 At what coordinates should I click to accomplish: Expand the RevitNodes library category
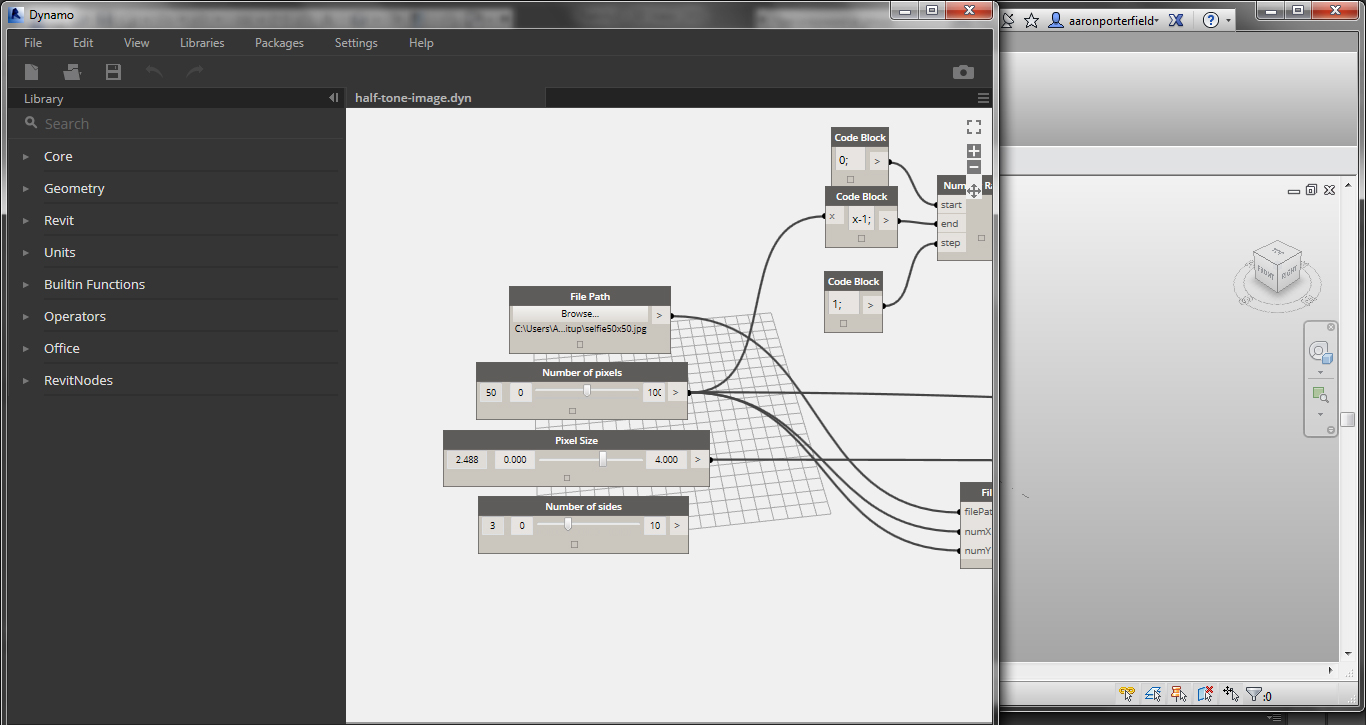coord(26,381)
